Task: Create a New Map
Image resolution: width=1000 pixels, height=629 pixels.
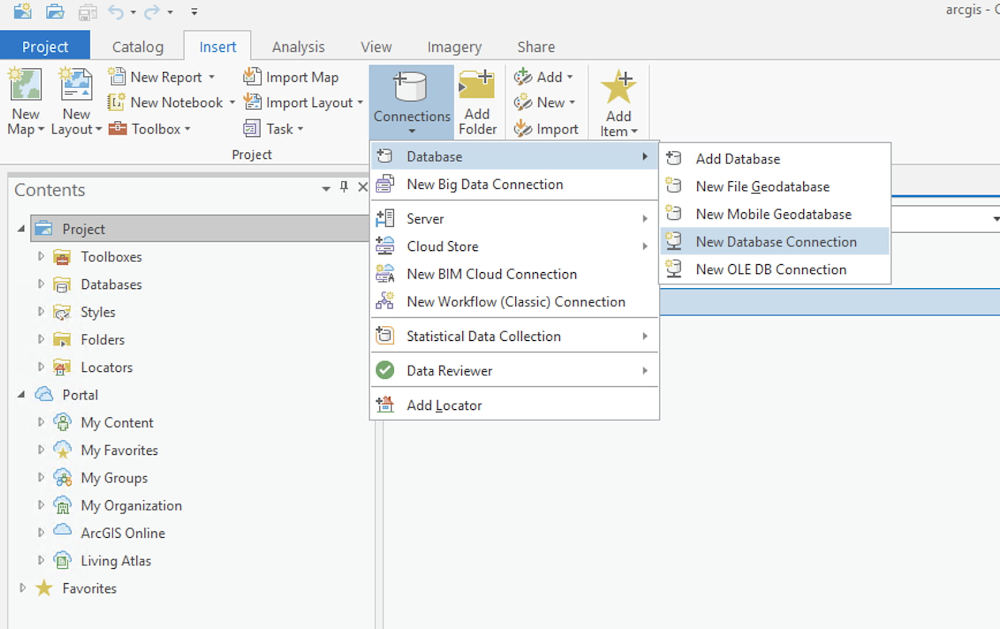Action: tap(24, 100)
